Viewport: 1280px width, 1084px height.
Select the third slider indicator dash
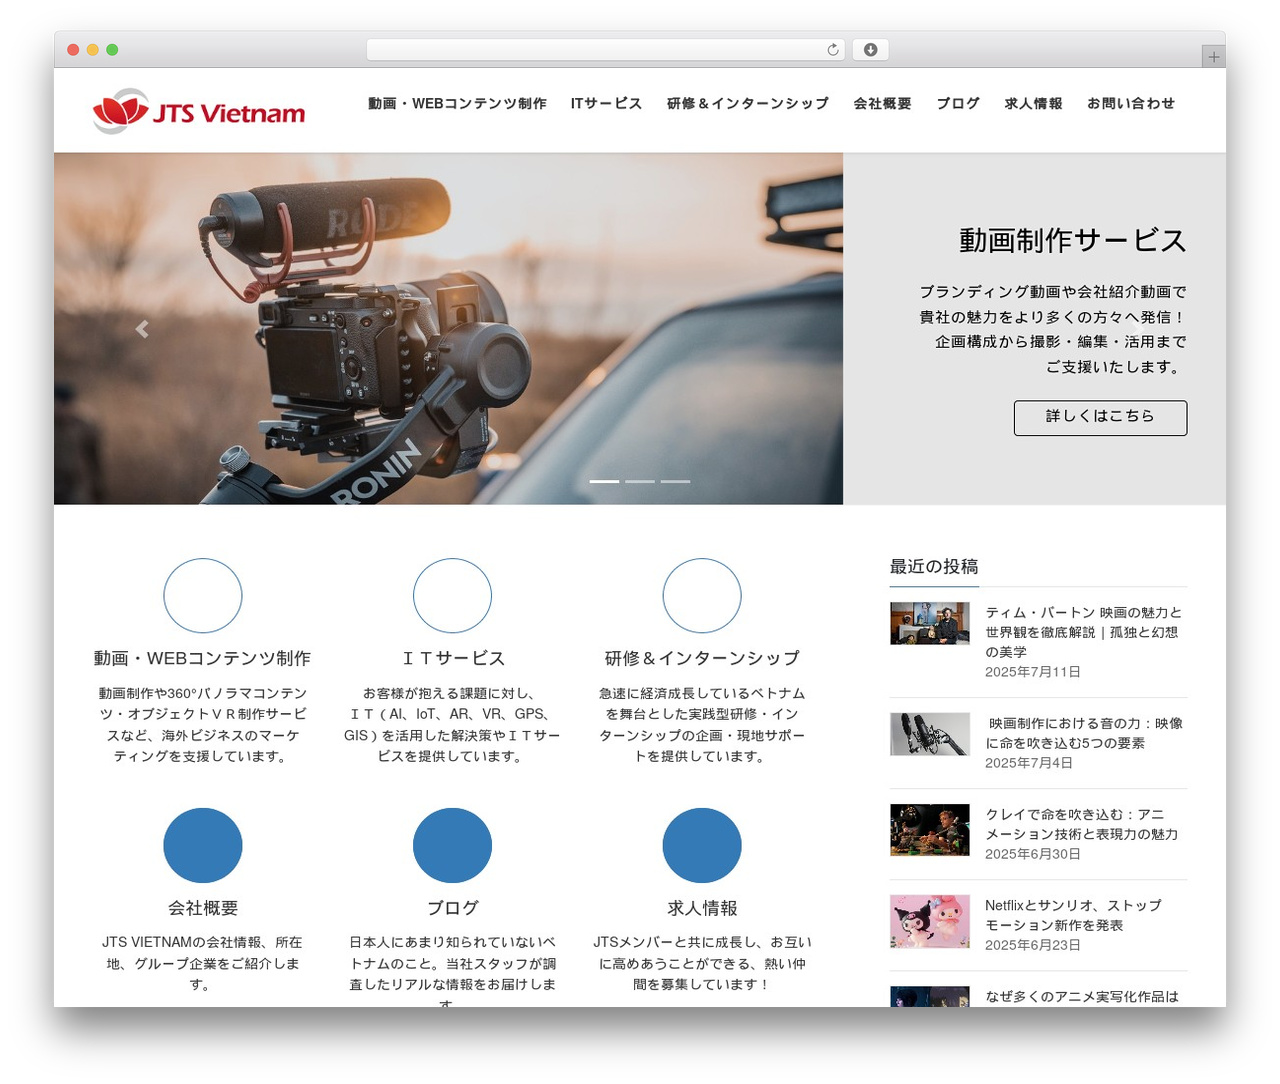pyautogui.click(x=675, y=481)
